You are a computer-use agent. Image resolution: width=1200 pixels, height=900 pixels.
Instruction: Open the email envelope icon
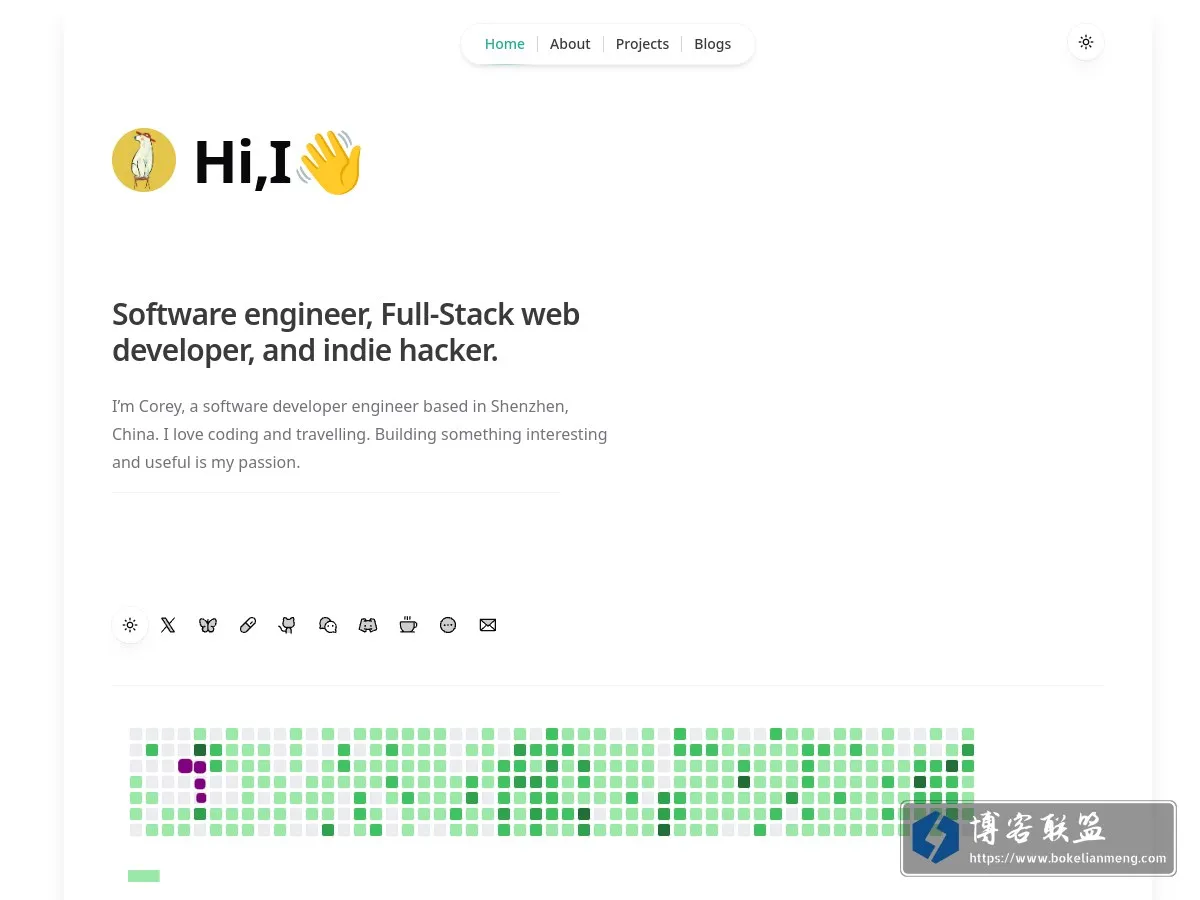click(488, 625)
